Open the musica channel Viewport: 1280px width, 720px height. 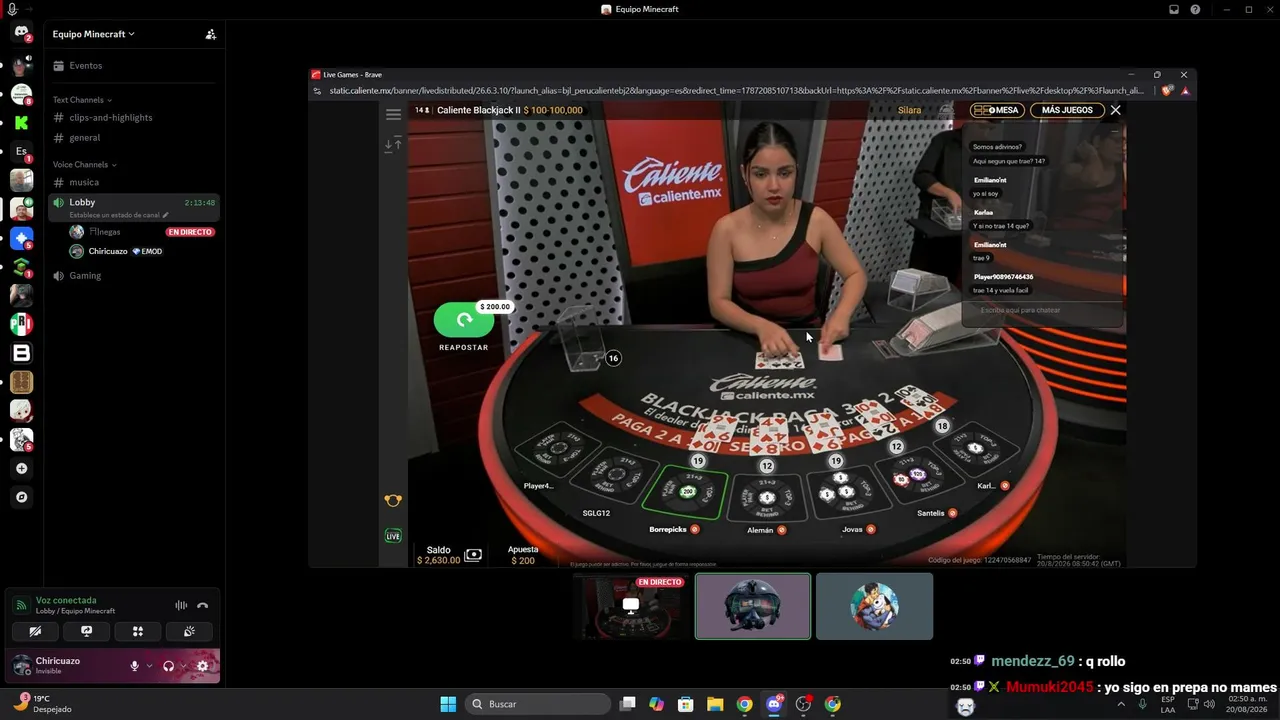pos(134,182)
